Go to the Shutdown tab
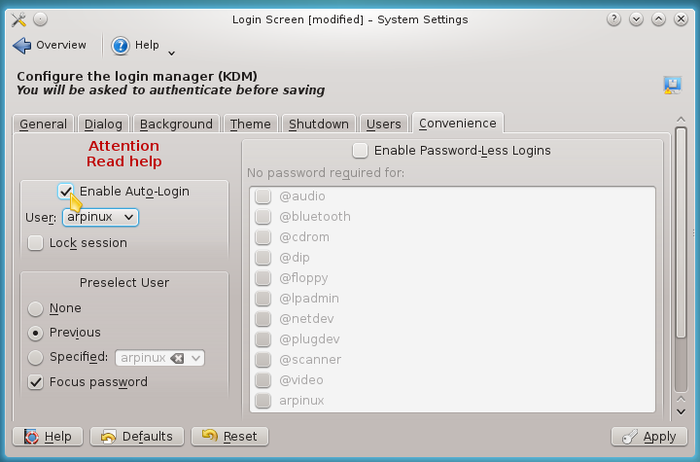Image resolution: width=700 pixels, height=462 pixels. point(319,124)
